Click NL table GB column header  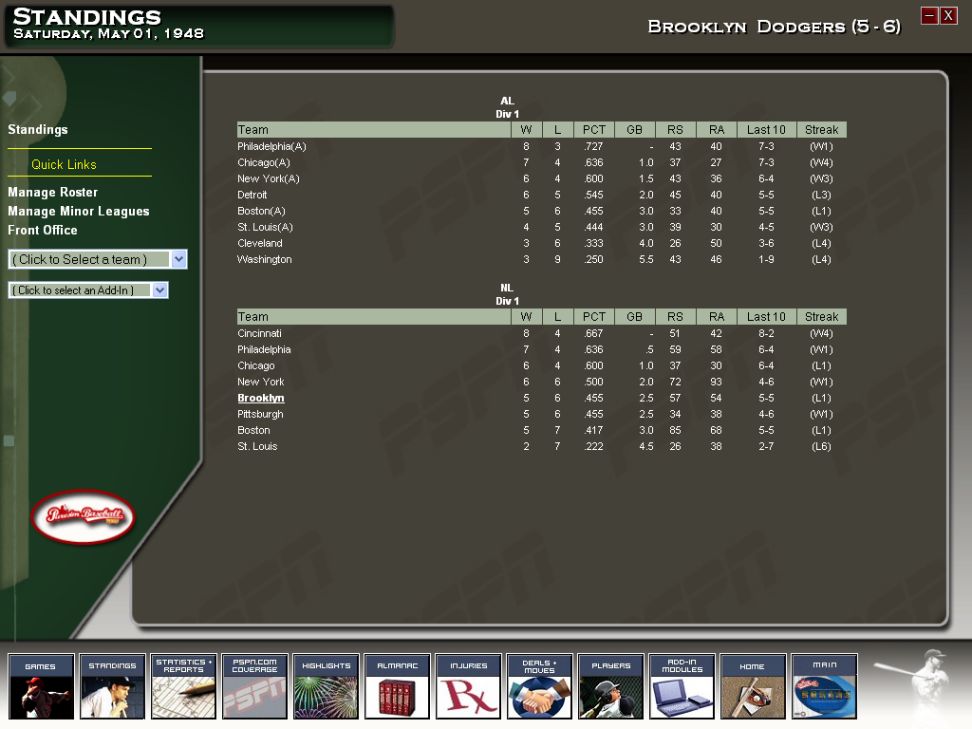tap(634, 317)
